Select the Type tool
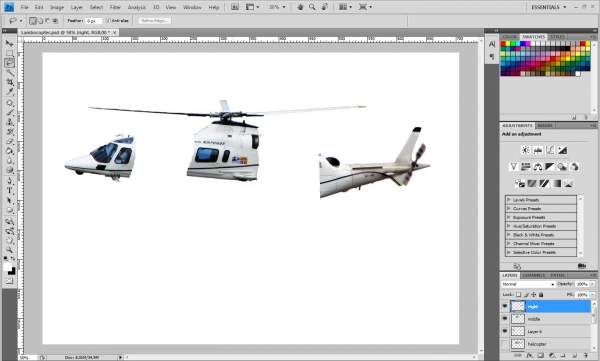 [x=10, y=191]
